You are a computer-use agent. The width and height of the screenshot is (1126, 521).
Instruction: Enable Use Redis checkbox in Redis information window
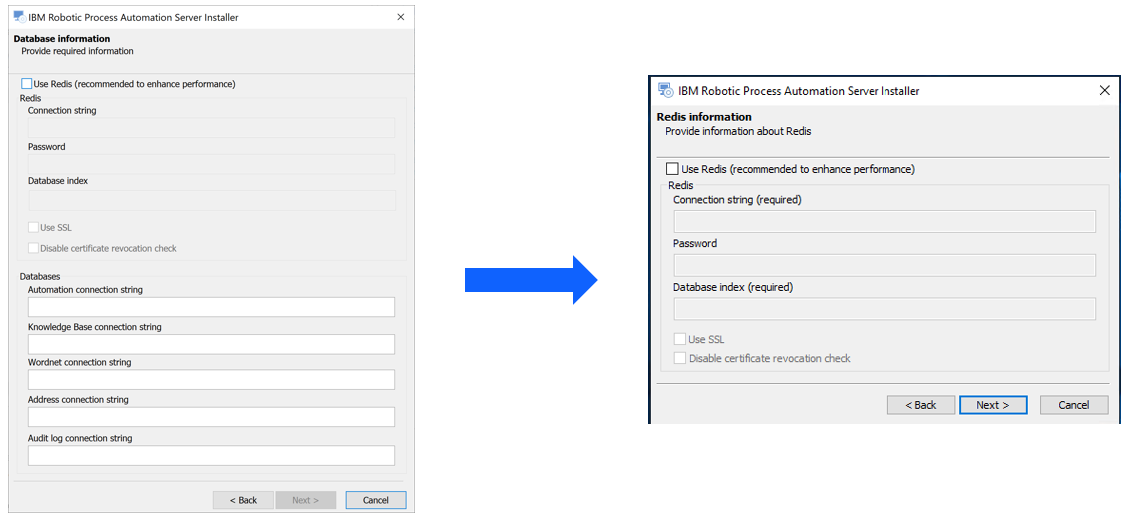(672, 169)
